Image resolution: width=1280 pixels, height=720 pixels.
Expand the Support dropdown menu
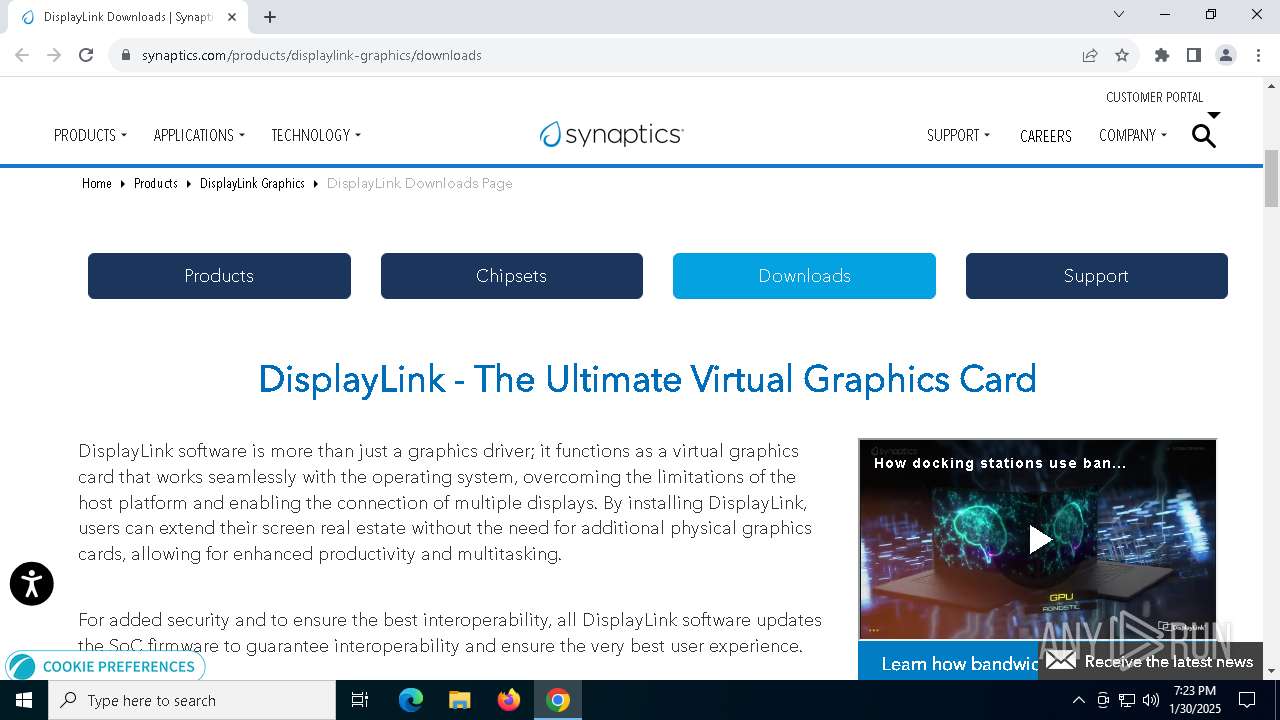pos(958,135)
